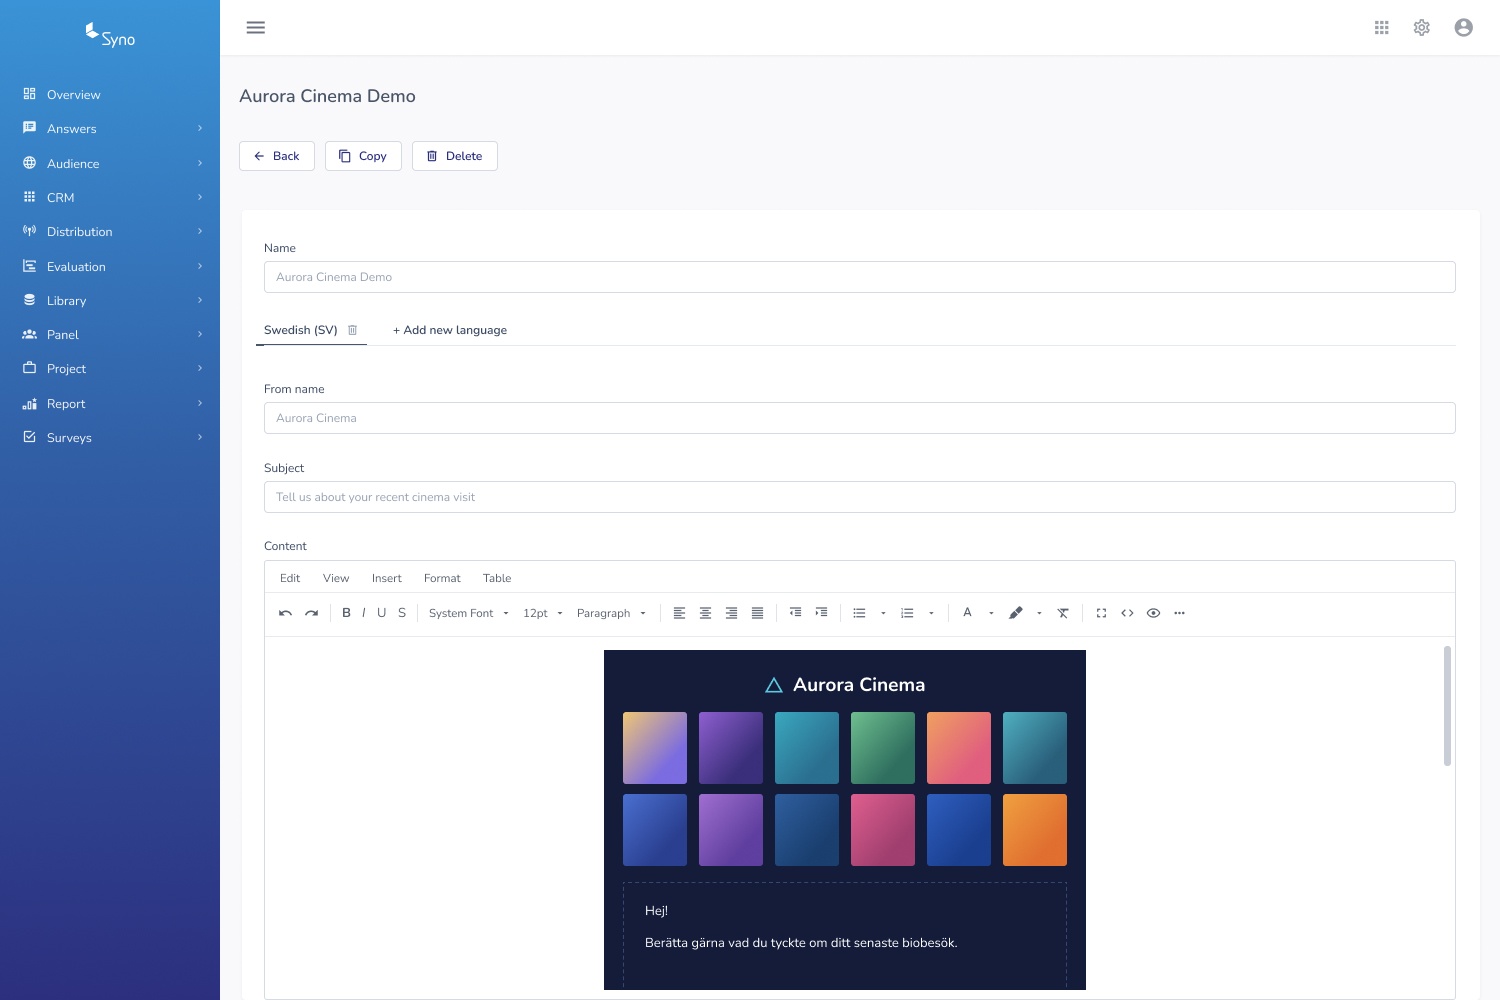This screenshot has height=1000, width=1500.
Task: Click the Back button
Action: pyautogui.click(x=277, y=156)
